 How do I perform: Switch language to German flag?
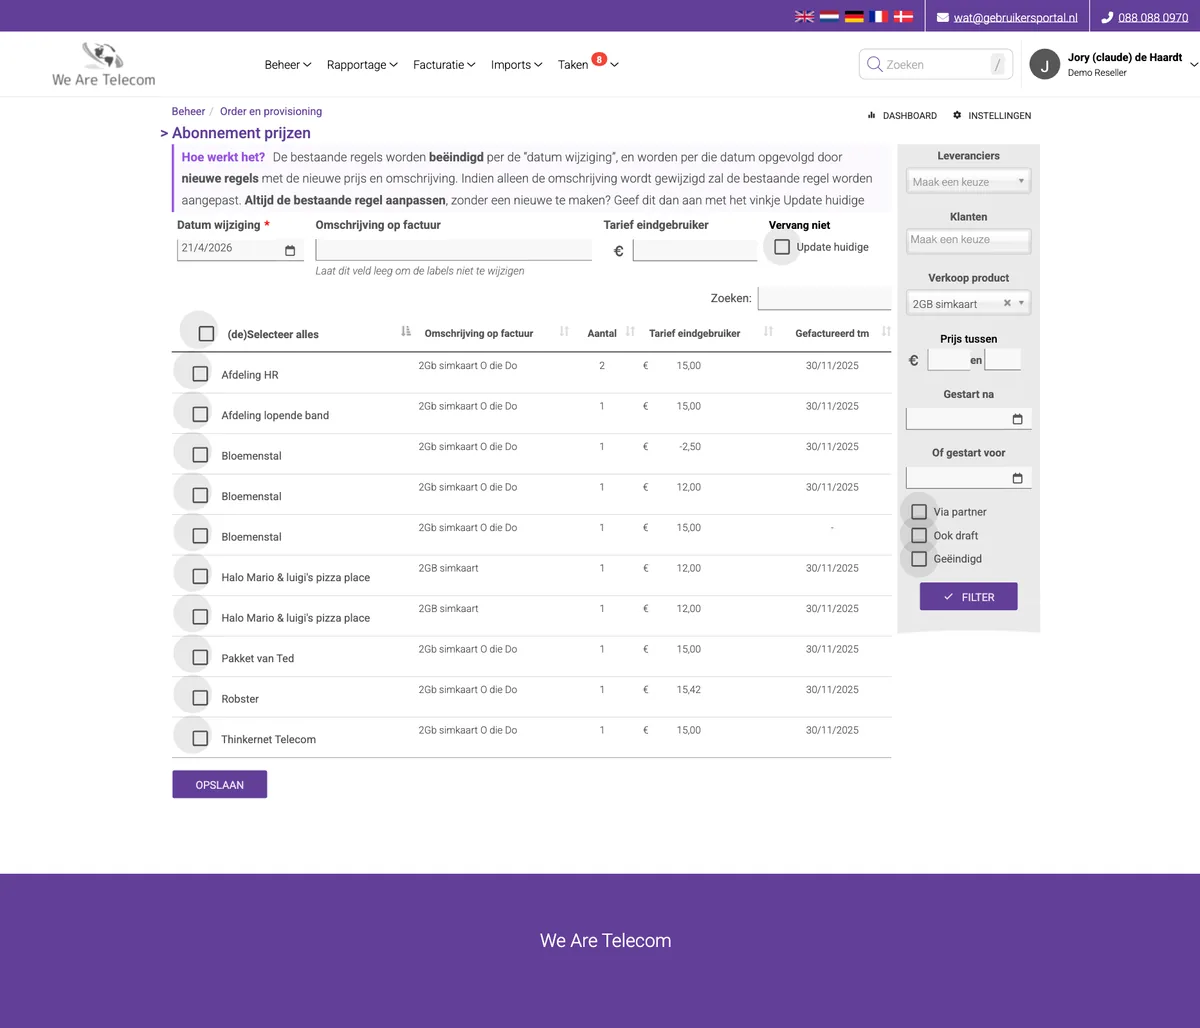[854, 17]
